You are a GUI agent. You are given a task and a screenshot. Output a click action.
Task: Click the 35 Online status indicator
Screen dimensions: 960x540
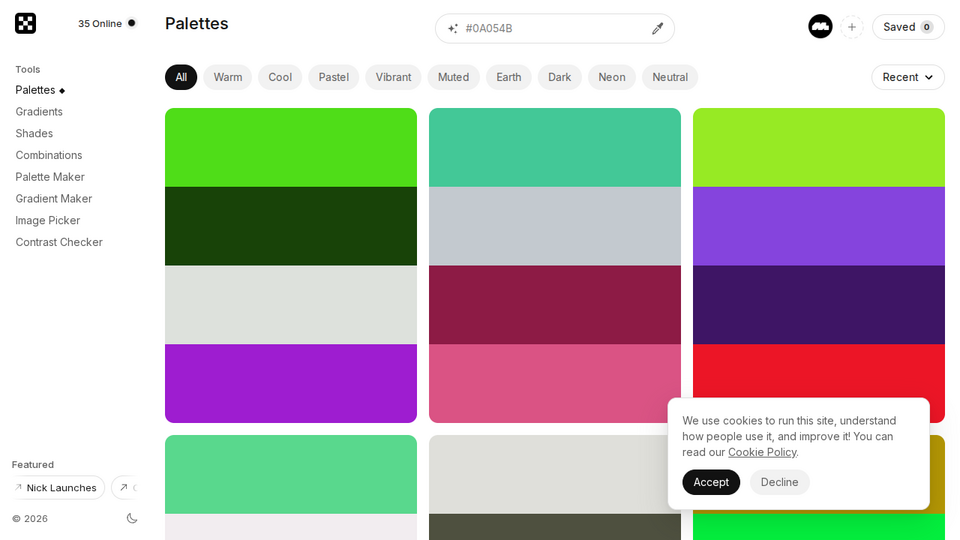pyautogui.click(x=107, y=23)
